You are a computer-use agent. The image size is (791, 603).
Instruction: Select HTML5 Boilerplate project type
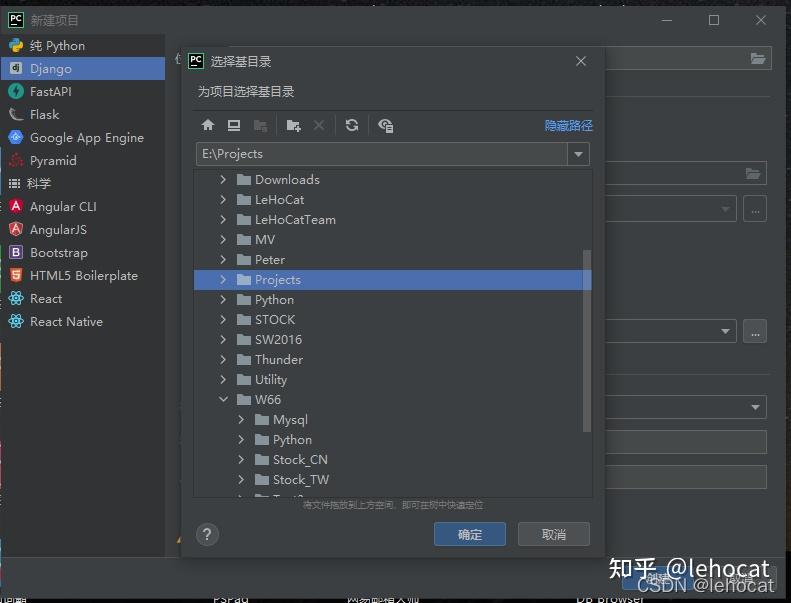point(83,276)
